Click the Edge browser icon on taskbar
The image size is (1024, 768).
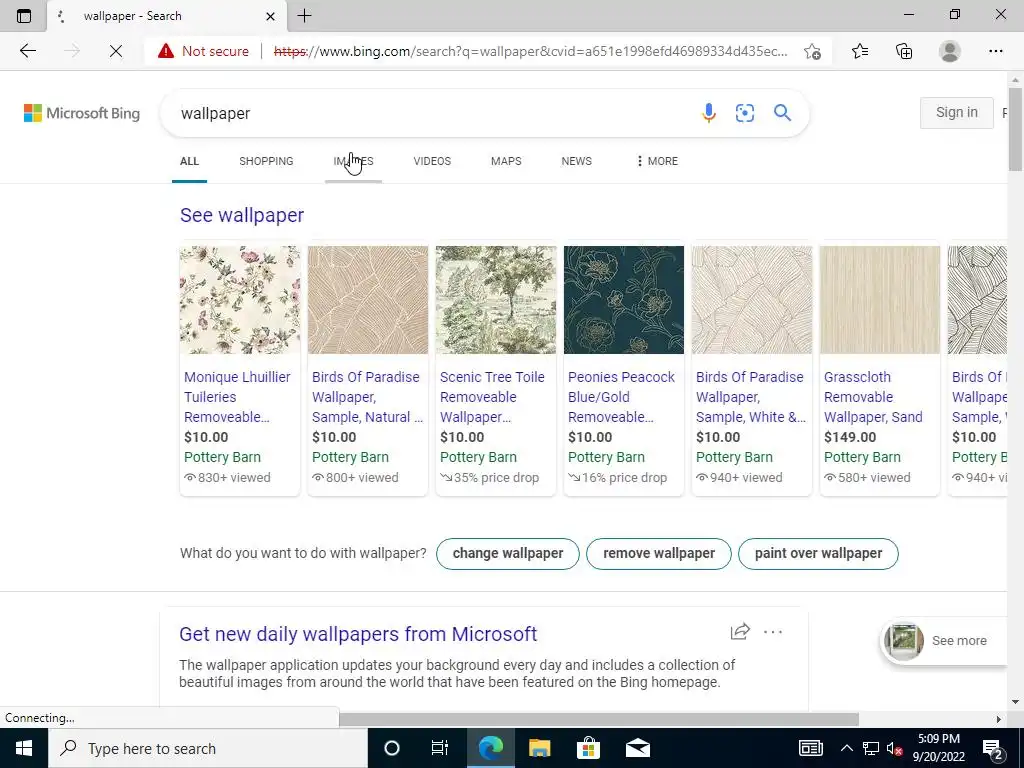(490, 748)
